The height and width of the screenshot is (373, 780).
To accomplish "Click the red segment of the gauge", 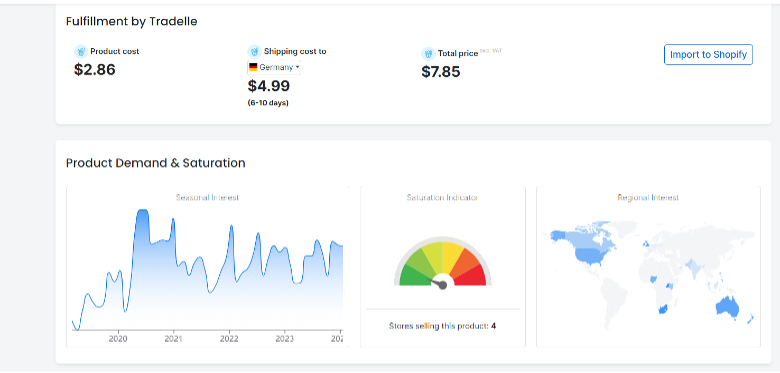I will [x=471, y=275].
